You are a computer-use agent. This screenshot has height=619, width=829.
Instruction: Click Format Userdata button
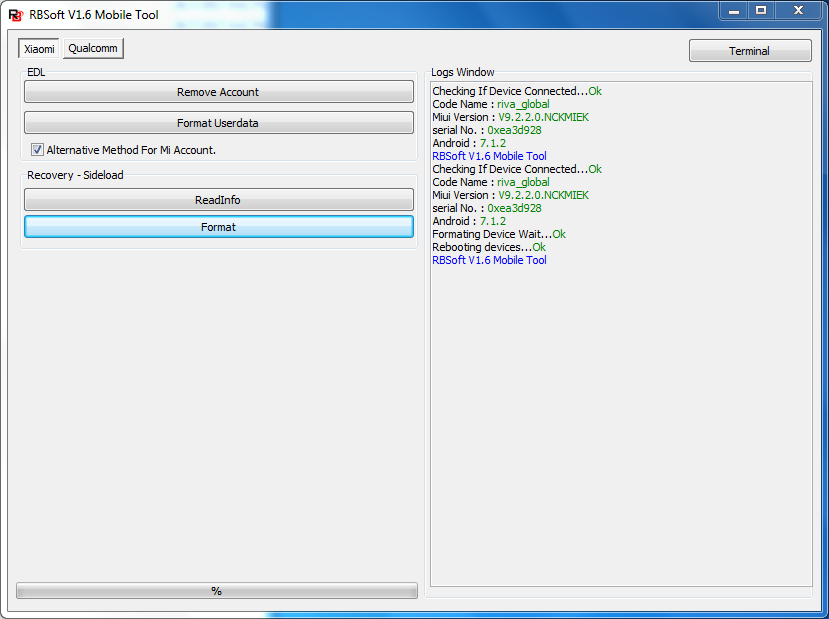point(218,123)
